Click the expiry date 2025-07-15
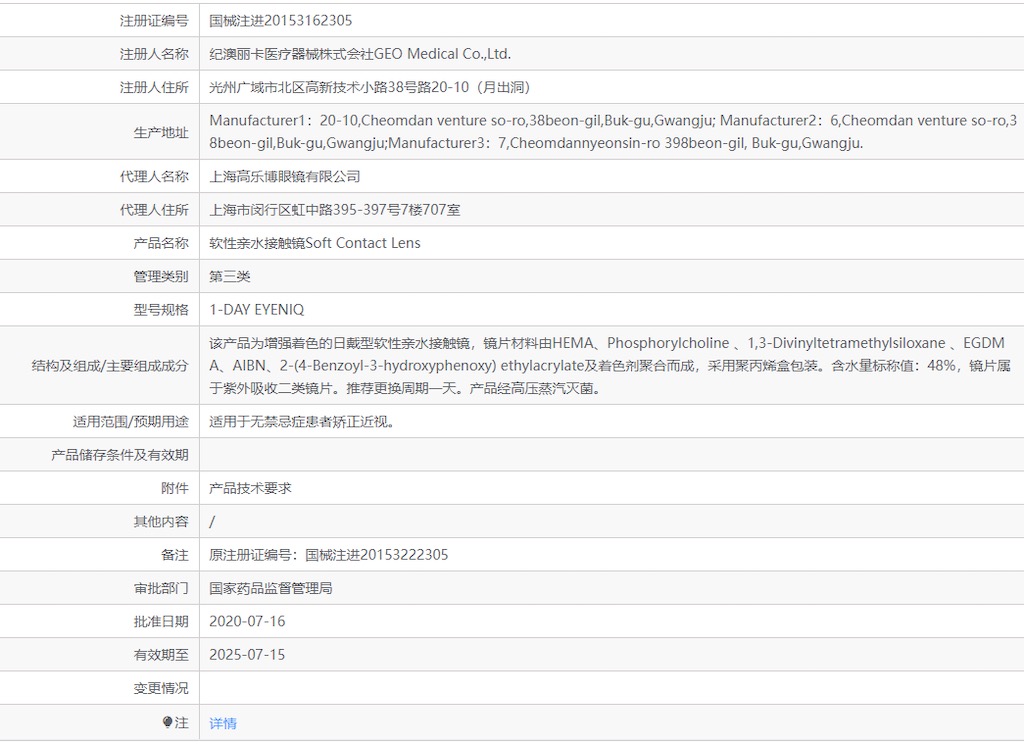Image resolution: width=1024 pixels, height=744 pixels. (247, 655)
